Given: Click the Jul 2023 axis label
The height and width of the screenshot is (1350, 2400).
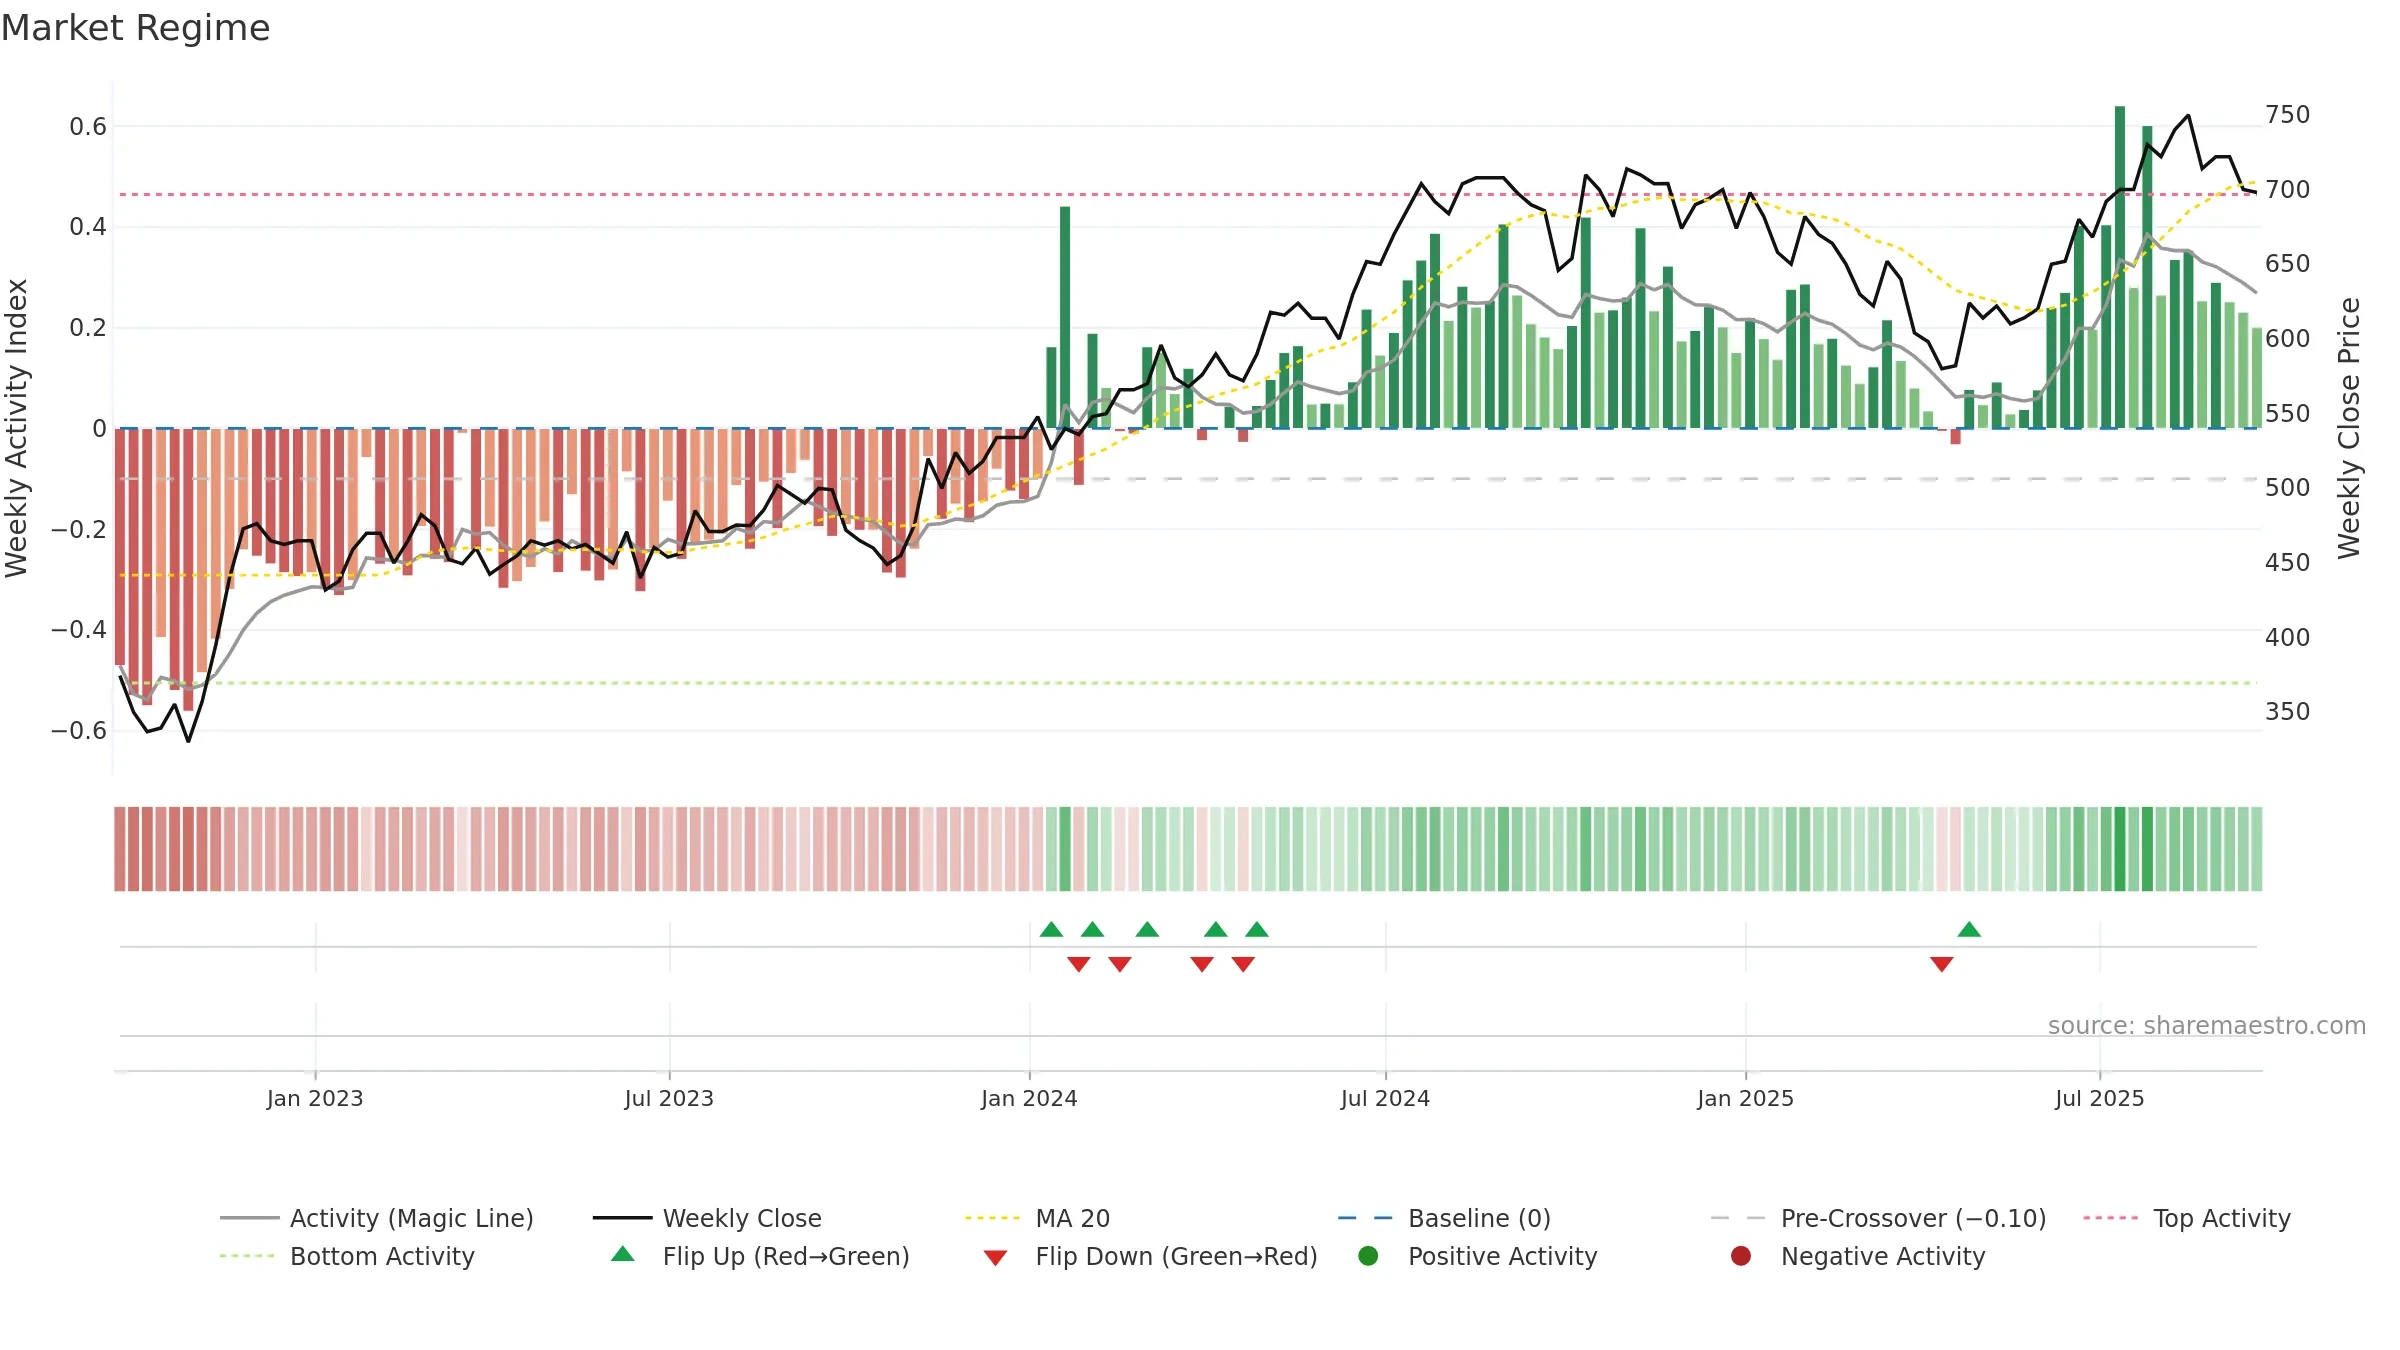Looking at the screenshot, I should tap(669, 1098).
